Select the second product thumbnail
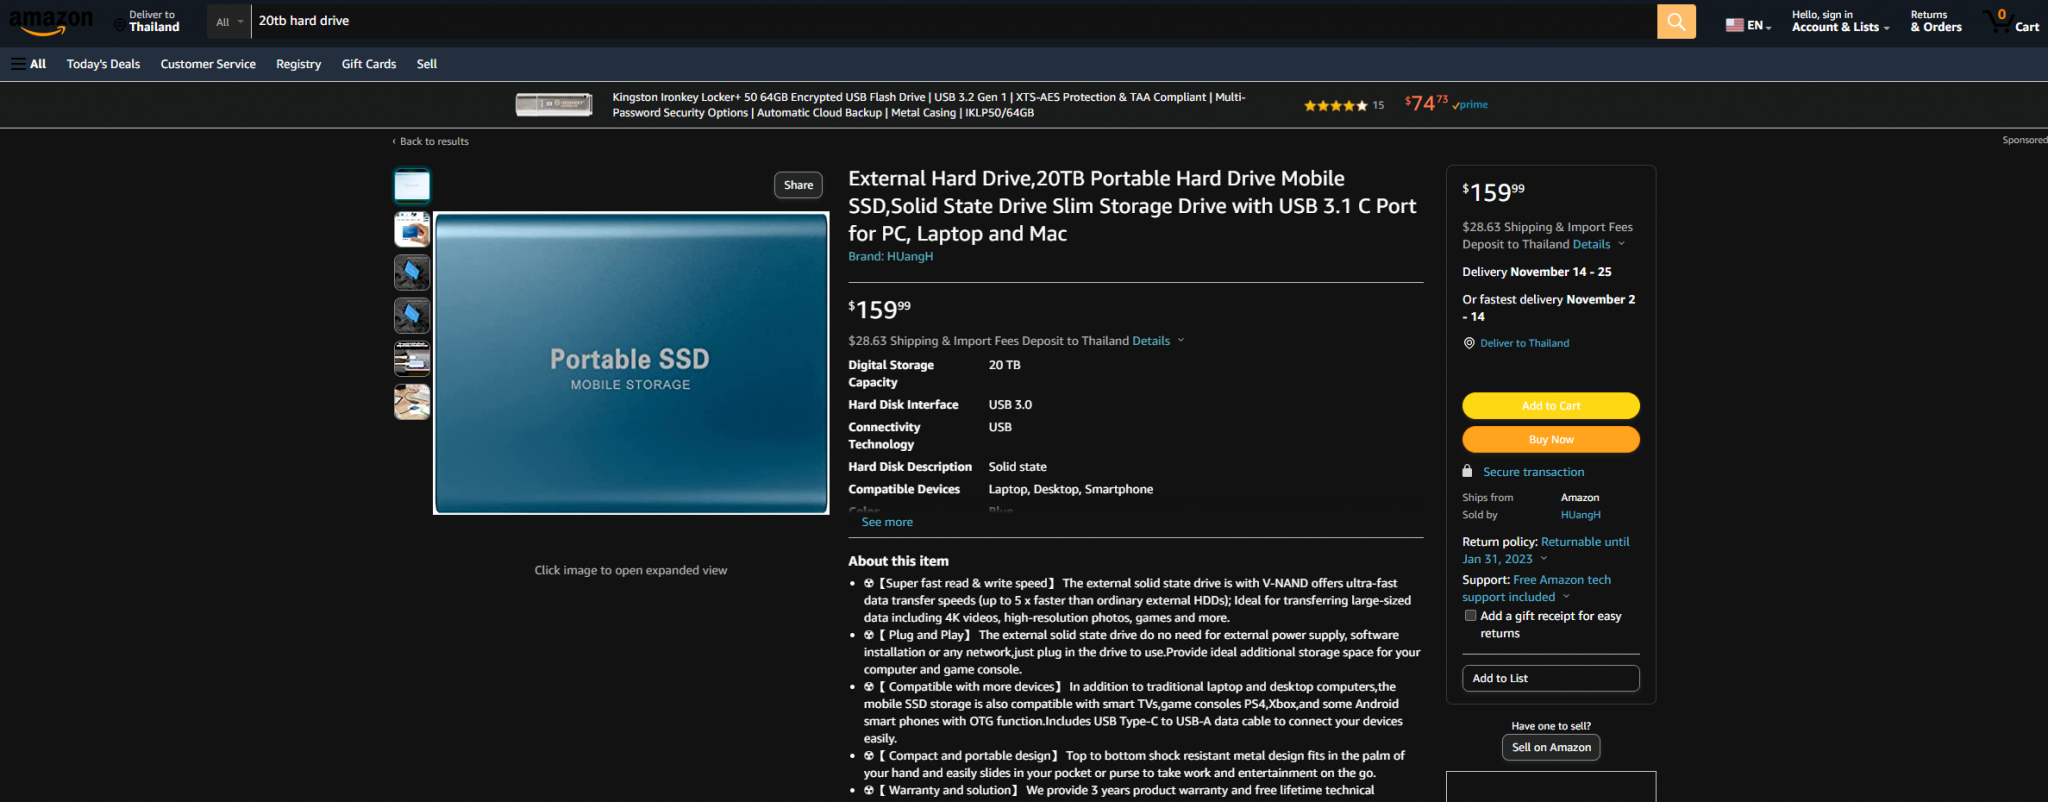 point(412,229)
